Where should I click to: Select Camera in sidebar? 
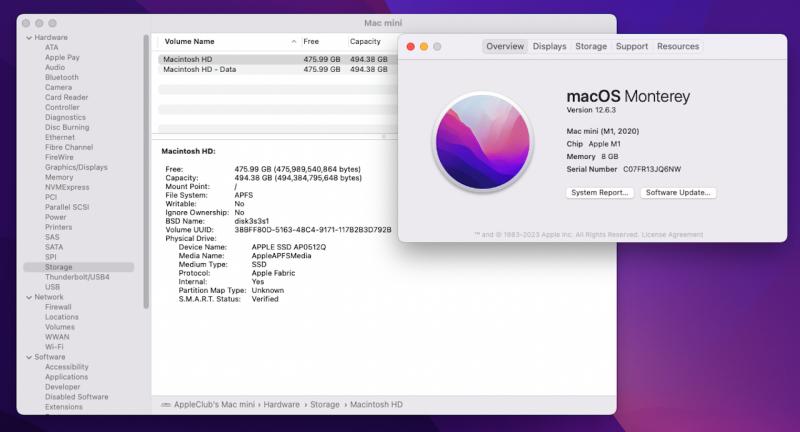[58, 87]
